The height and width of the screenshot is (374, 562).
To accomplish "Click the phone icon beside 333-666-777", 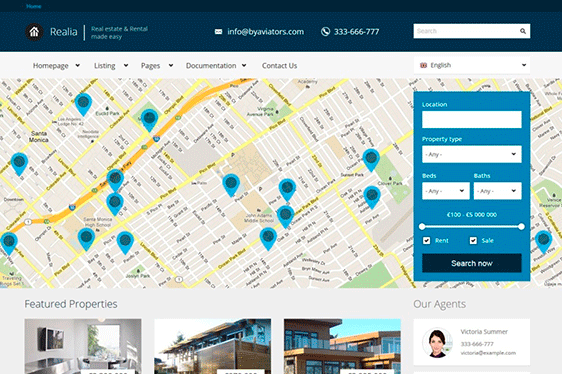I will coord(325,32).
